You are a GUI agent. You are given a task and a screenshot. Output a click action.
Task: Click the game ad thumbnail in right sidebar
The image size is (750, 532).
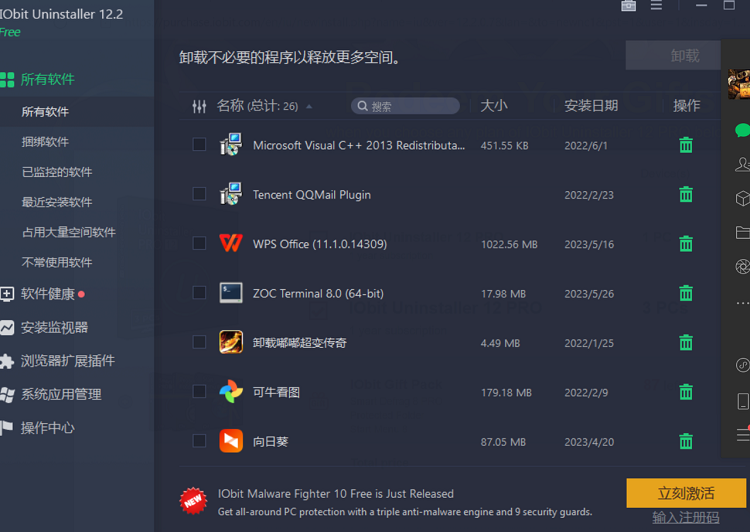point(739,84)
